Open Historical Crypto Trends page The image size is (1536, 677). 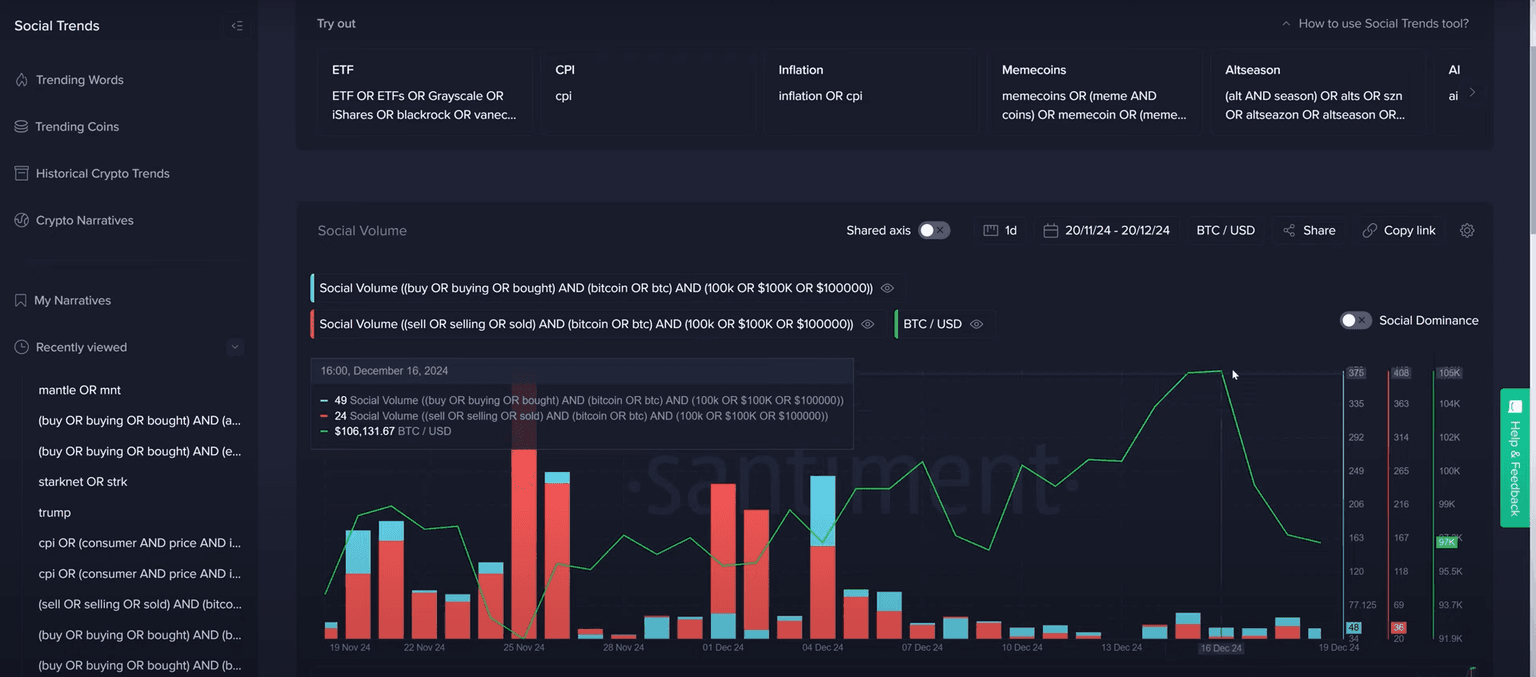pyautogui.click(x=102, y=174)
